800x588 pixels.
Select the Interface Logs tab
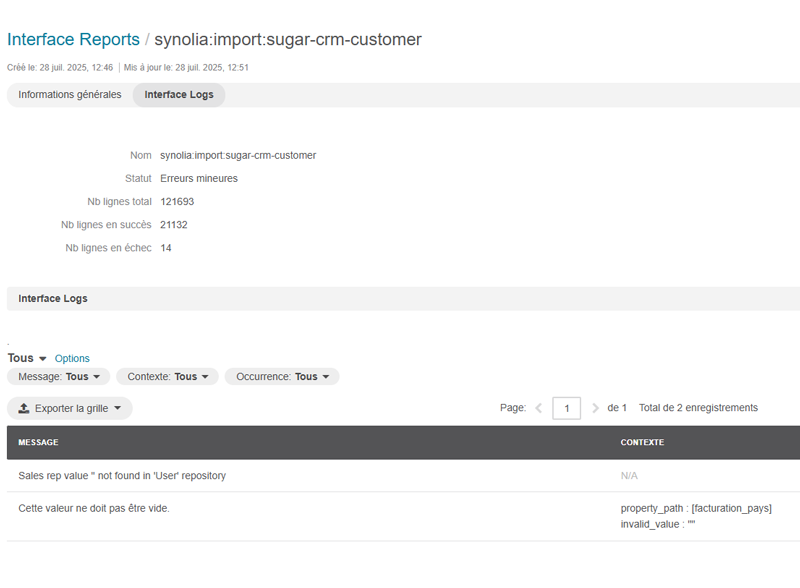tap(179, 95)
